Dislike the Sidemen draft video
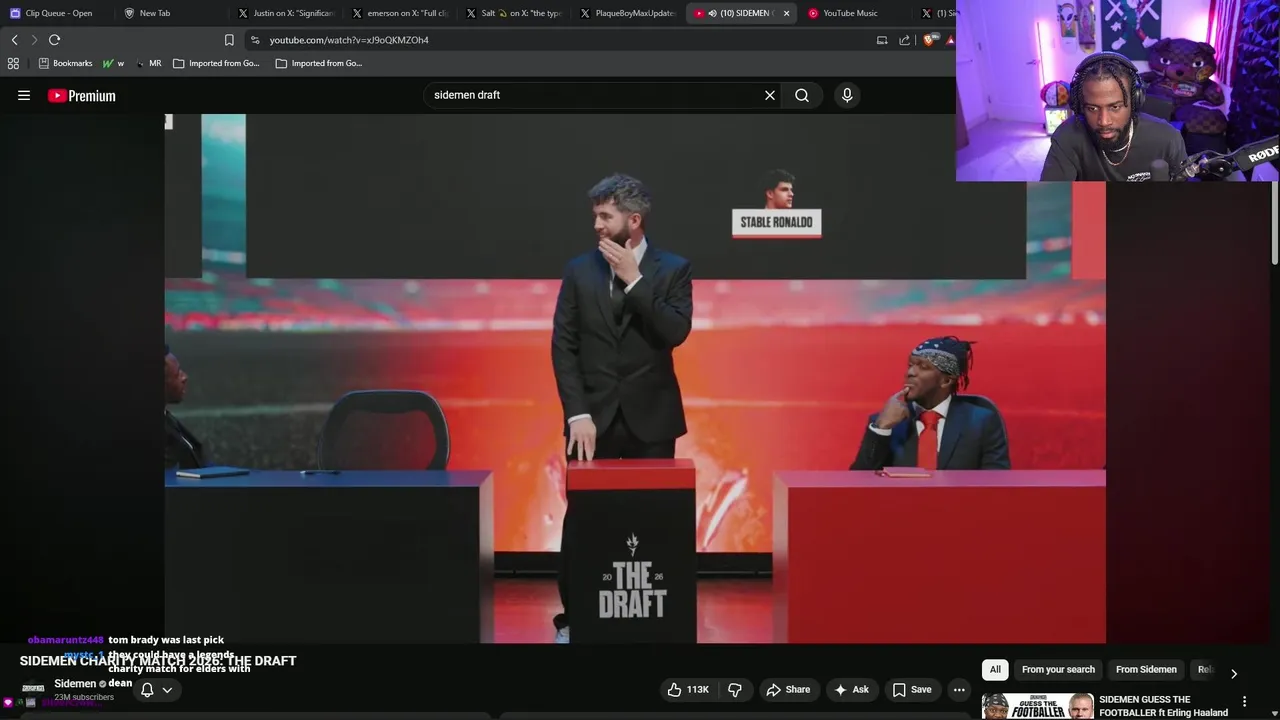1280x720 pixels. click(x=735, y=690)
